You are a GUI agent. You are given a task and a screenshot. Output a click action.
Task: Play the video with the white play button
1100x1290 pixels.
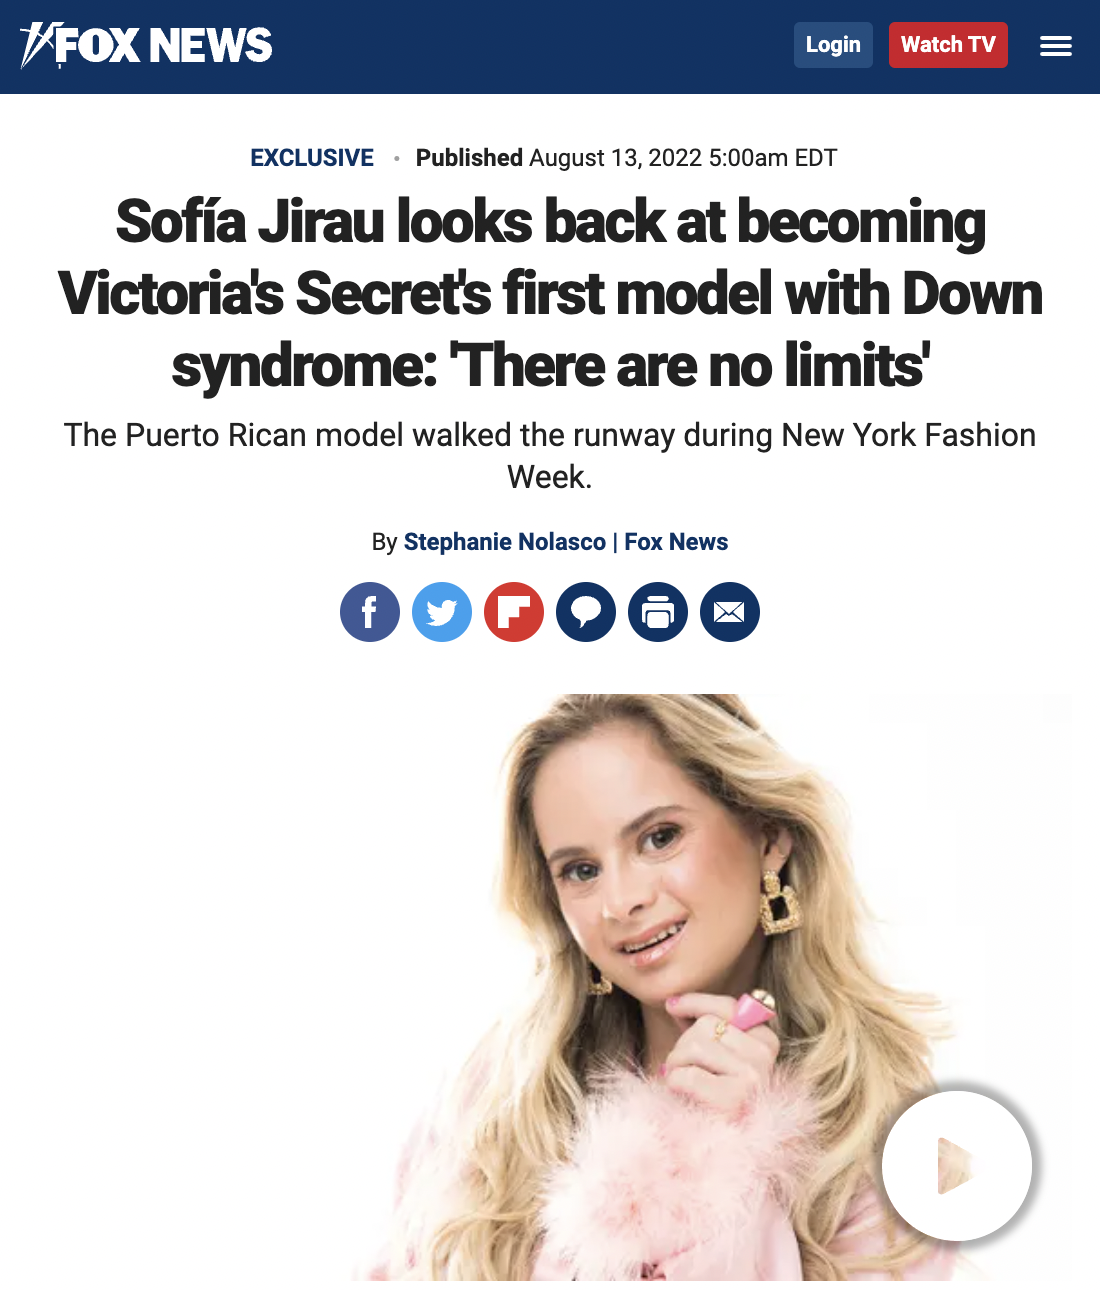(957, 1166)
